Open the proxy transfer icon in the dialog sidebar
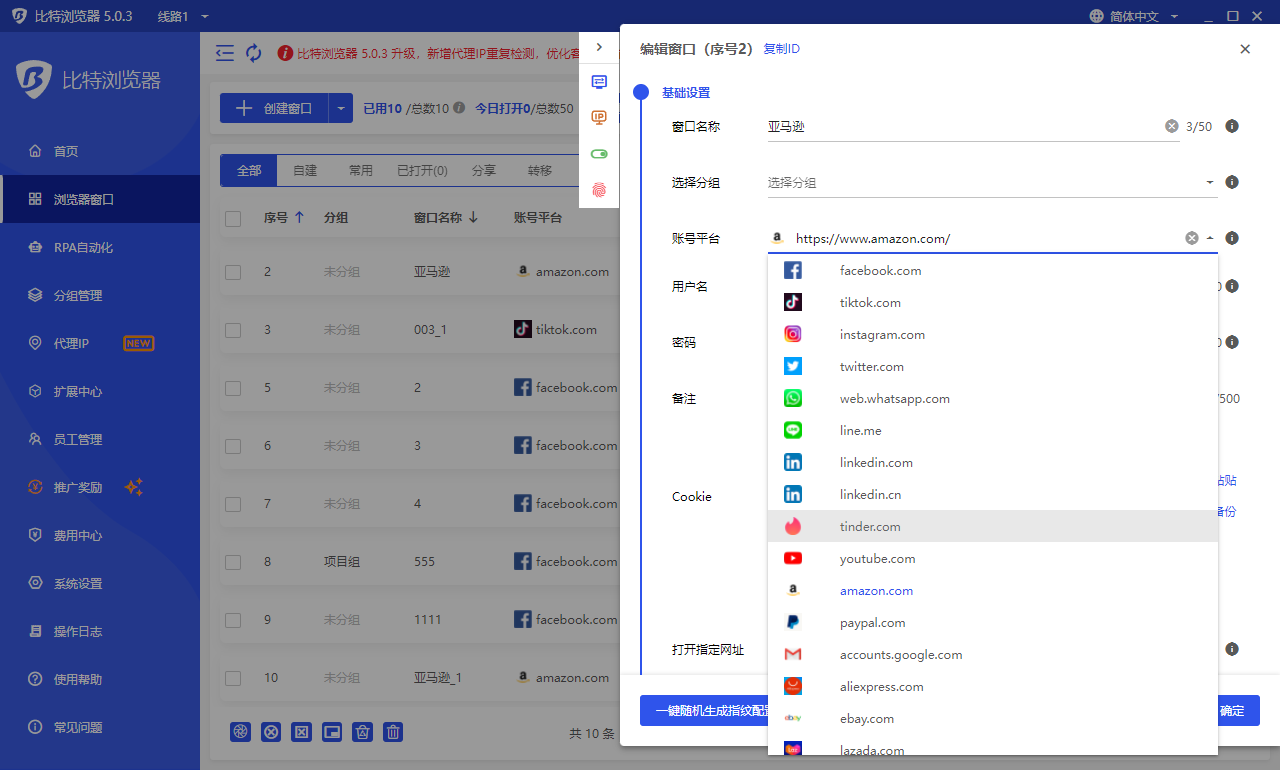This screenshot has width=1280, height=770. coord(599,83)
